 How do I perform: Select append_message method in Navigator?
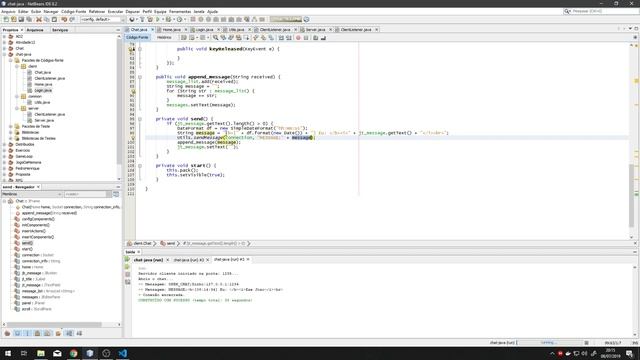49,213
